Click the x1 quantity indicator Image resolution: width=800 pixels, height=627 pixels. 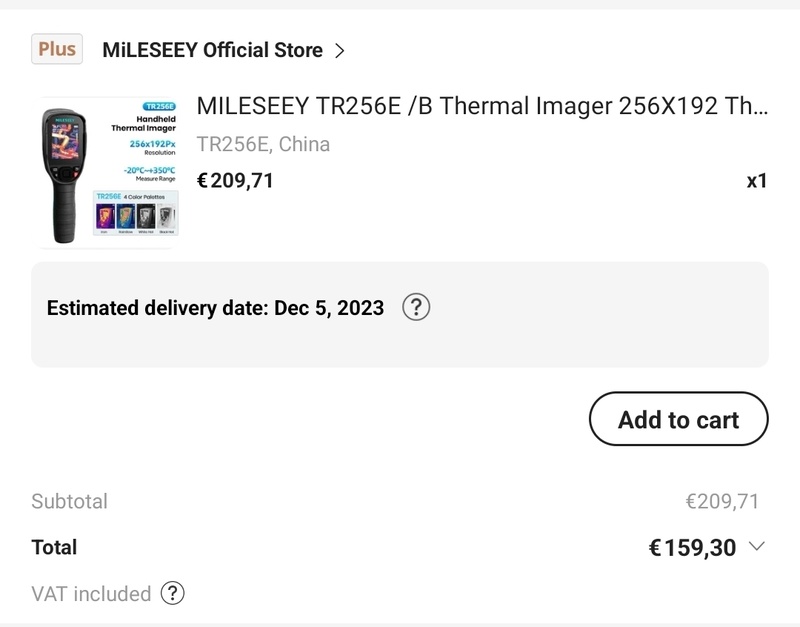[x=757, y=181]
